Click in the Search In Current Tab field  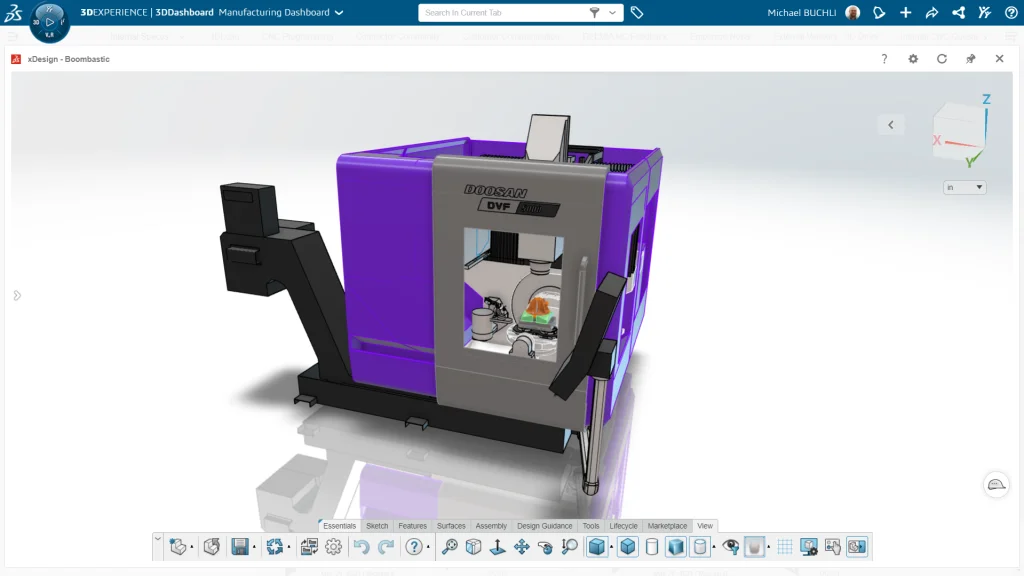(x=500, y=13)
